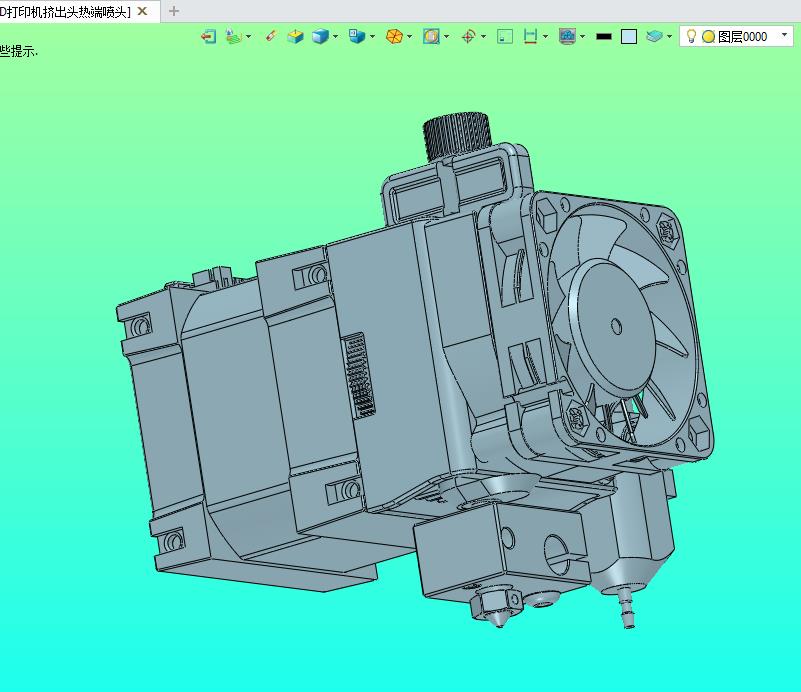The width and height of the screenshot is (801, 692).
Task: Expand the dimension measurement dropdown arrow
Action: point(545,37)
